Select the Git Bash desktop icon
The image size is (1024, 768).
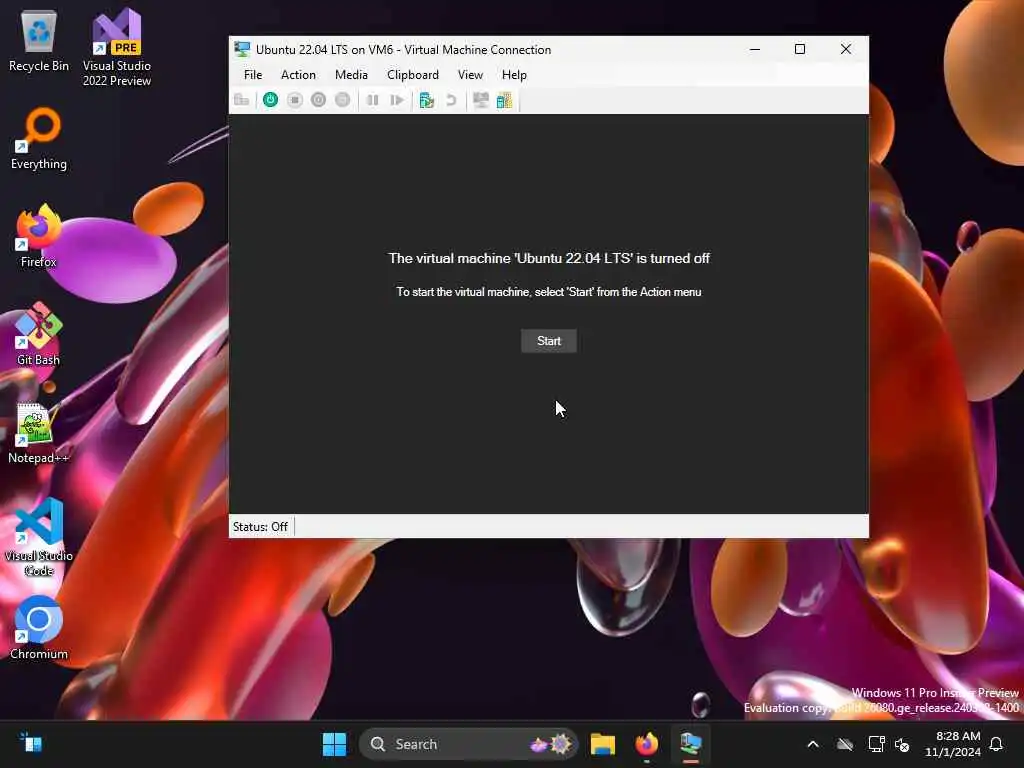coord(39,334)
